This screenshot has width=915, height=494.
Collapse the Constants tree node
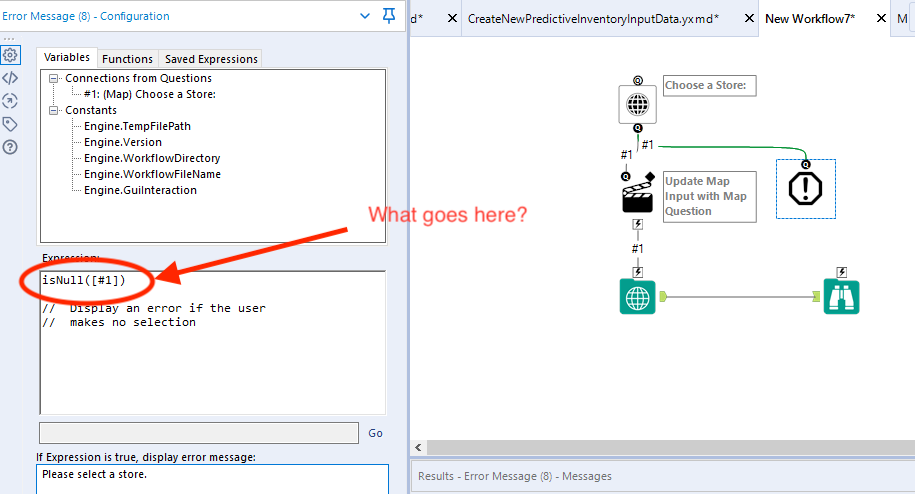(x=54, y=110)
